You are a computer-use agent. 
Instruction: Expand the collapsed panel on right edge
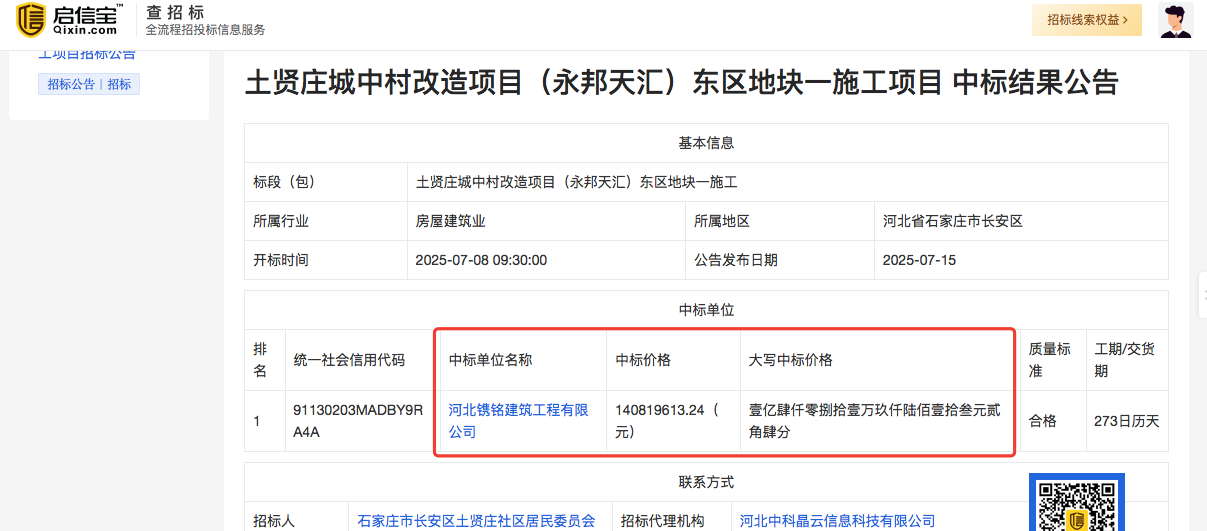[x=1201, y=295]
